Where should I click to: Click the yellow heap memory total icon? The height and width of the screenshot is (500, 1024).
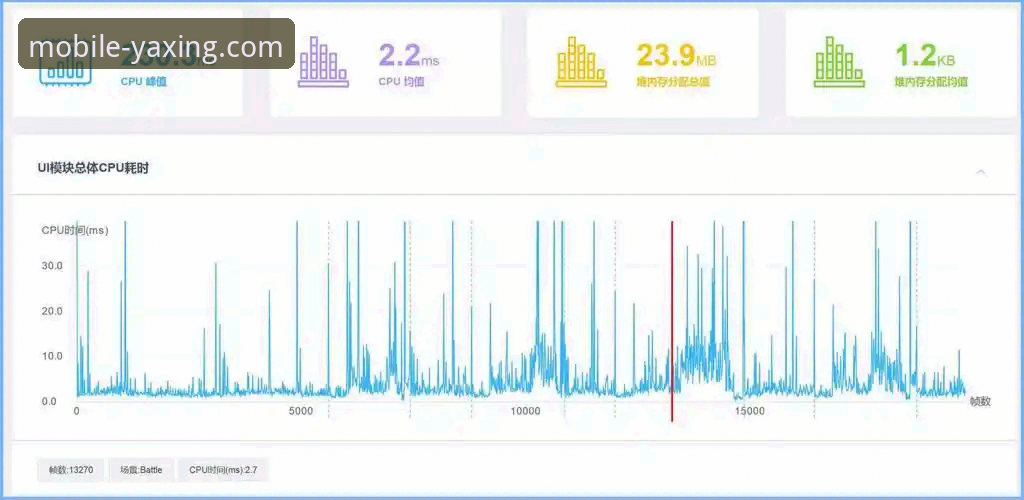(x=580, y=62)
